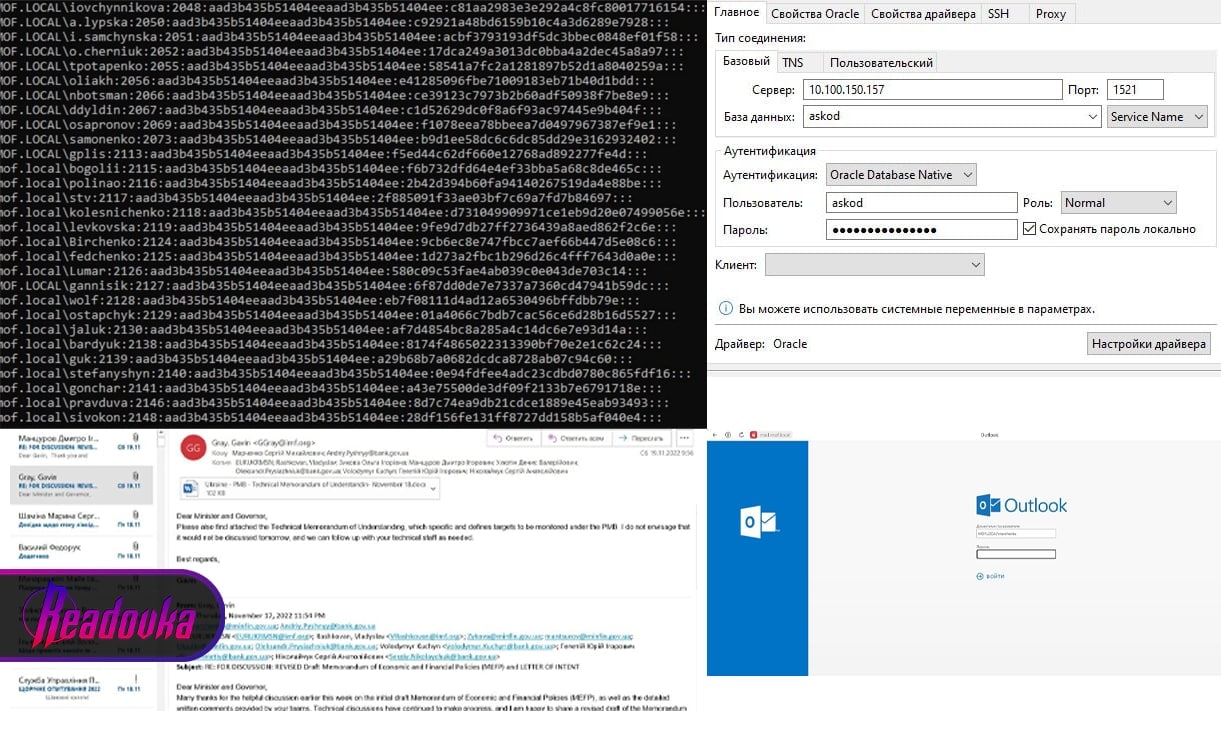This screenshot has height=733, width=1221.
Task: Toggle the Сохранять пароль локально checkbox
Action: point(1029,229)
